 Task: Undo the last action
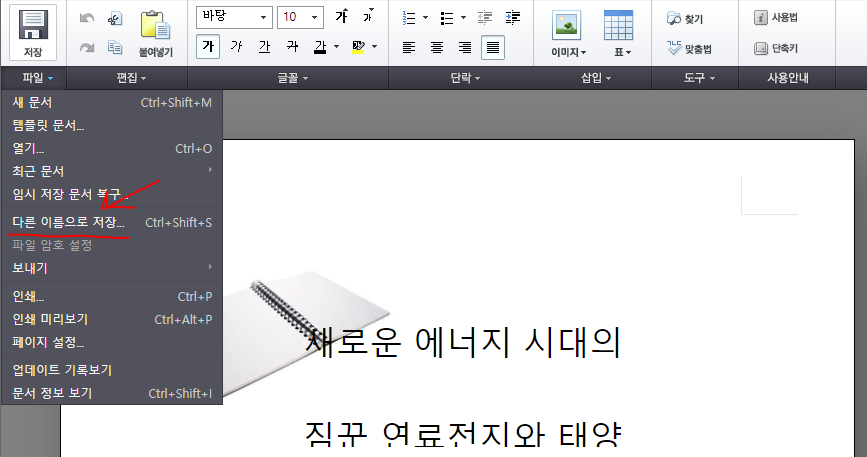[x=87, y=18]
